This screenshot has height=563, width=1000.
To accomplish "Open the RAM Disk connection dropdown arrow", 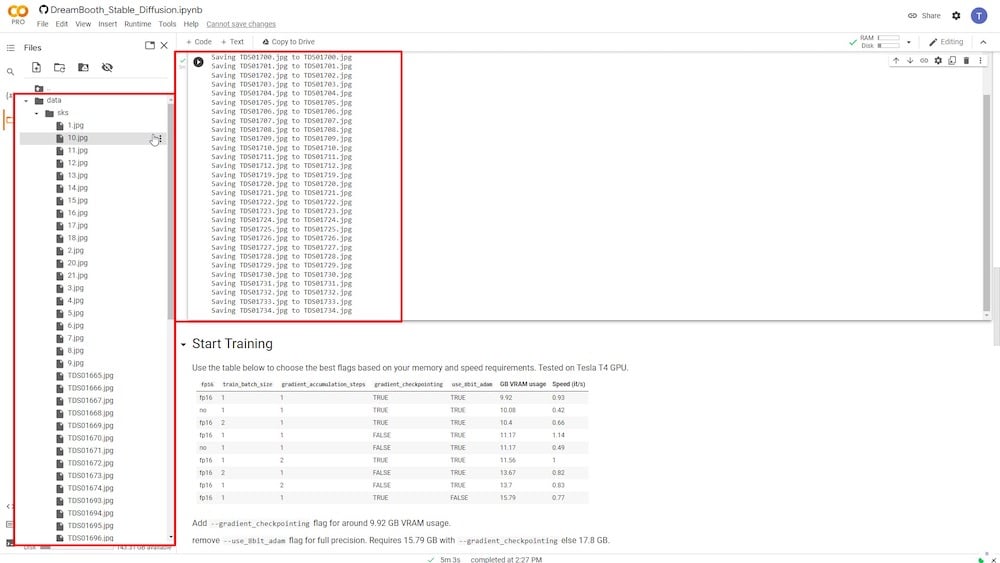I will point(909,42).
